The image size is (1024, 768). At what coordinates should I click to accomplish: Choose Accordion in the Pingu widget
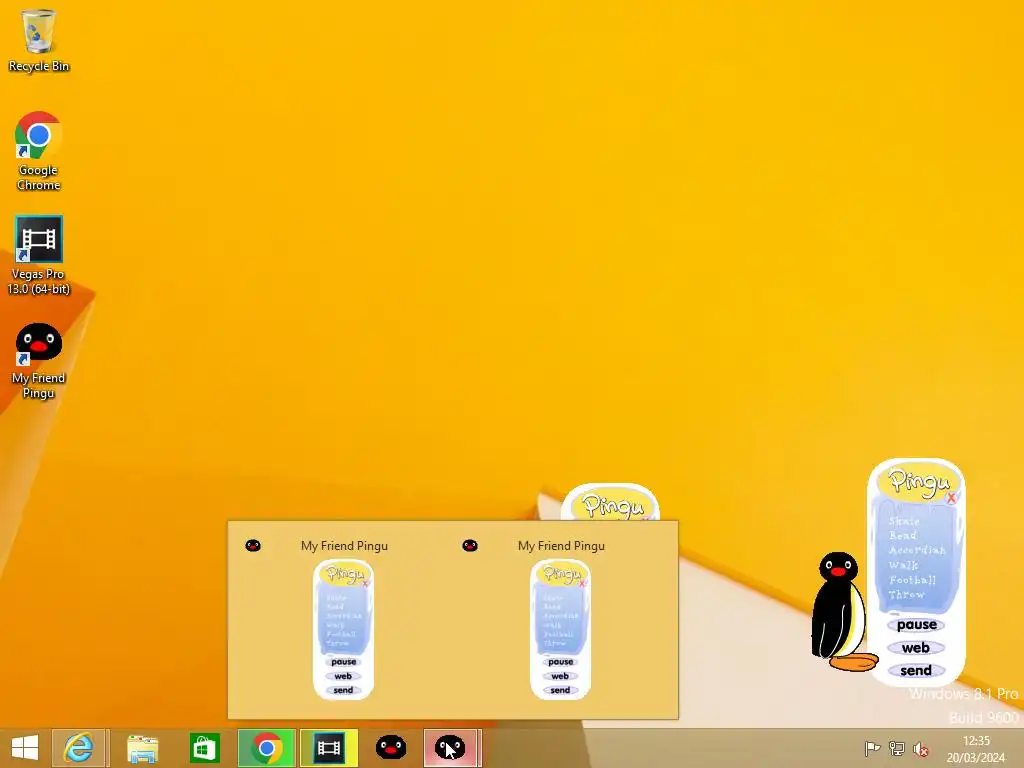click(917, 550)
